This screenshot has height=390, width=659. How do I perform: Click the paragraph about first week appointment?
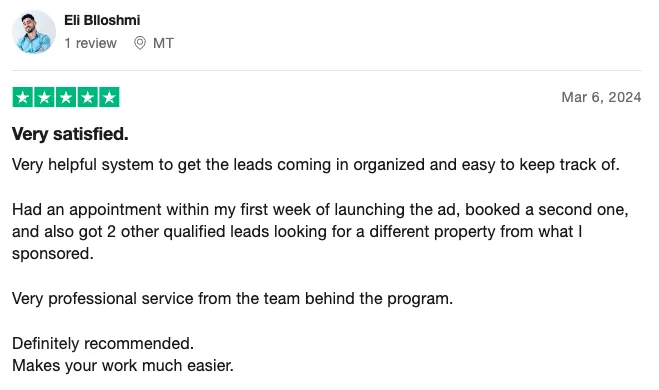pos(320,232)
